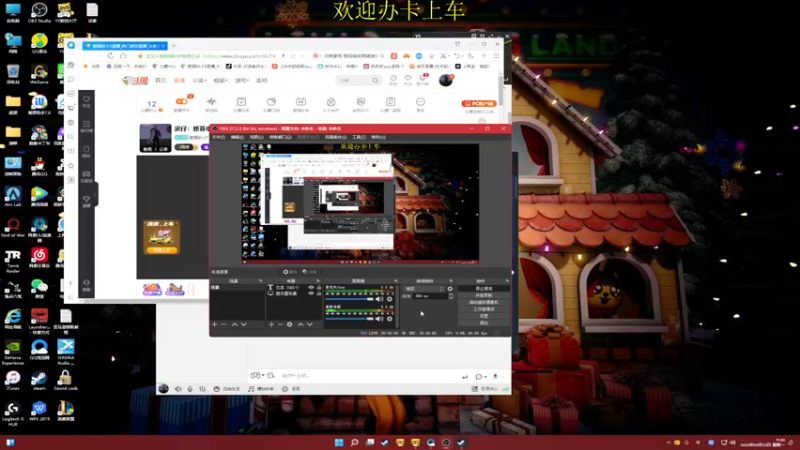This screenshot has width=800, height=450.
Task: Open OBS Studio desktop shortcut
Action: pyautogui.click(x=39, y=13)
